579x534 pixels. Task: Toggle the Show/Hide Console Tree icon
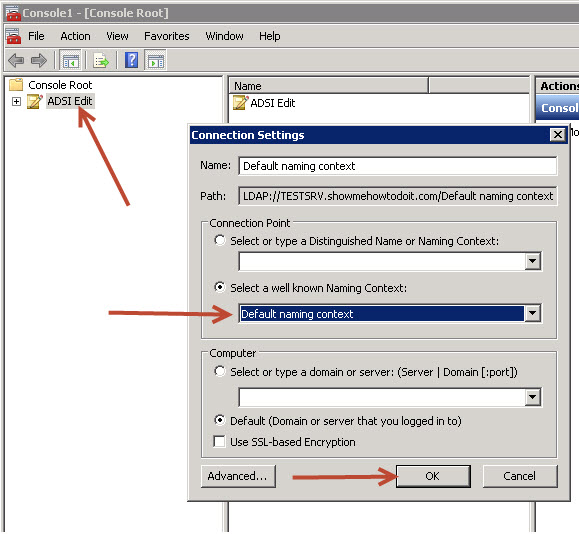[x=71, y=60]
